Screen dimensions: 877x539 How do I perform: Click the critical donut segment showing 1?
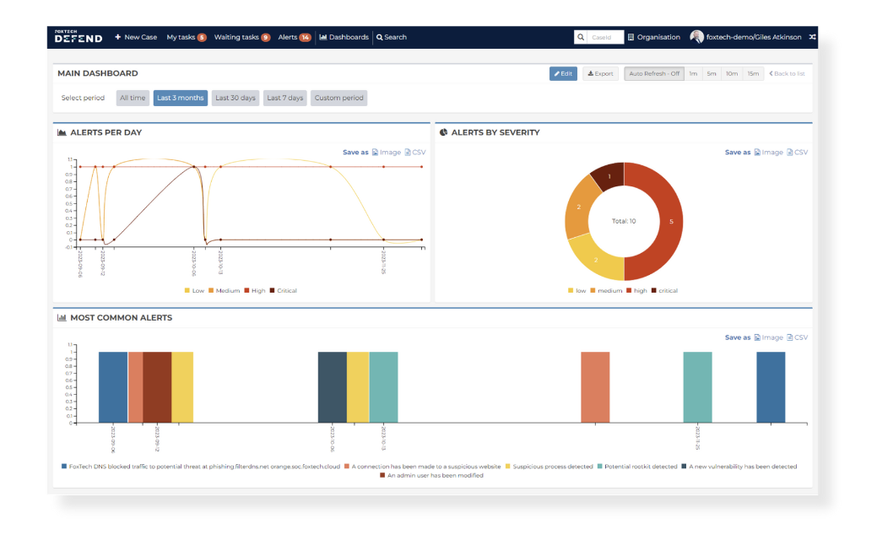point(609,176)
